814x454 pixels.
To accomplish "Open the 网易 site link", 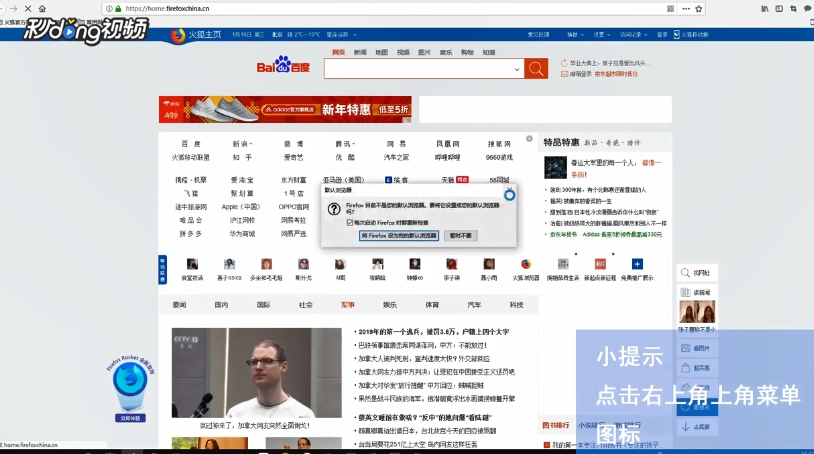I will pos(396,144).
